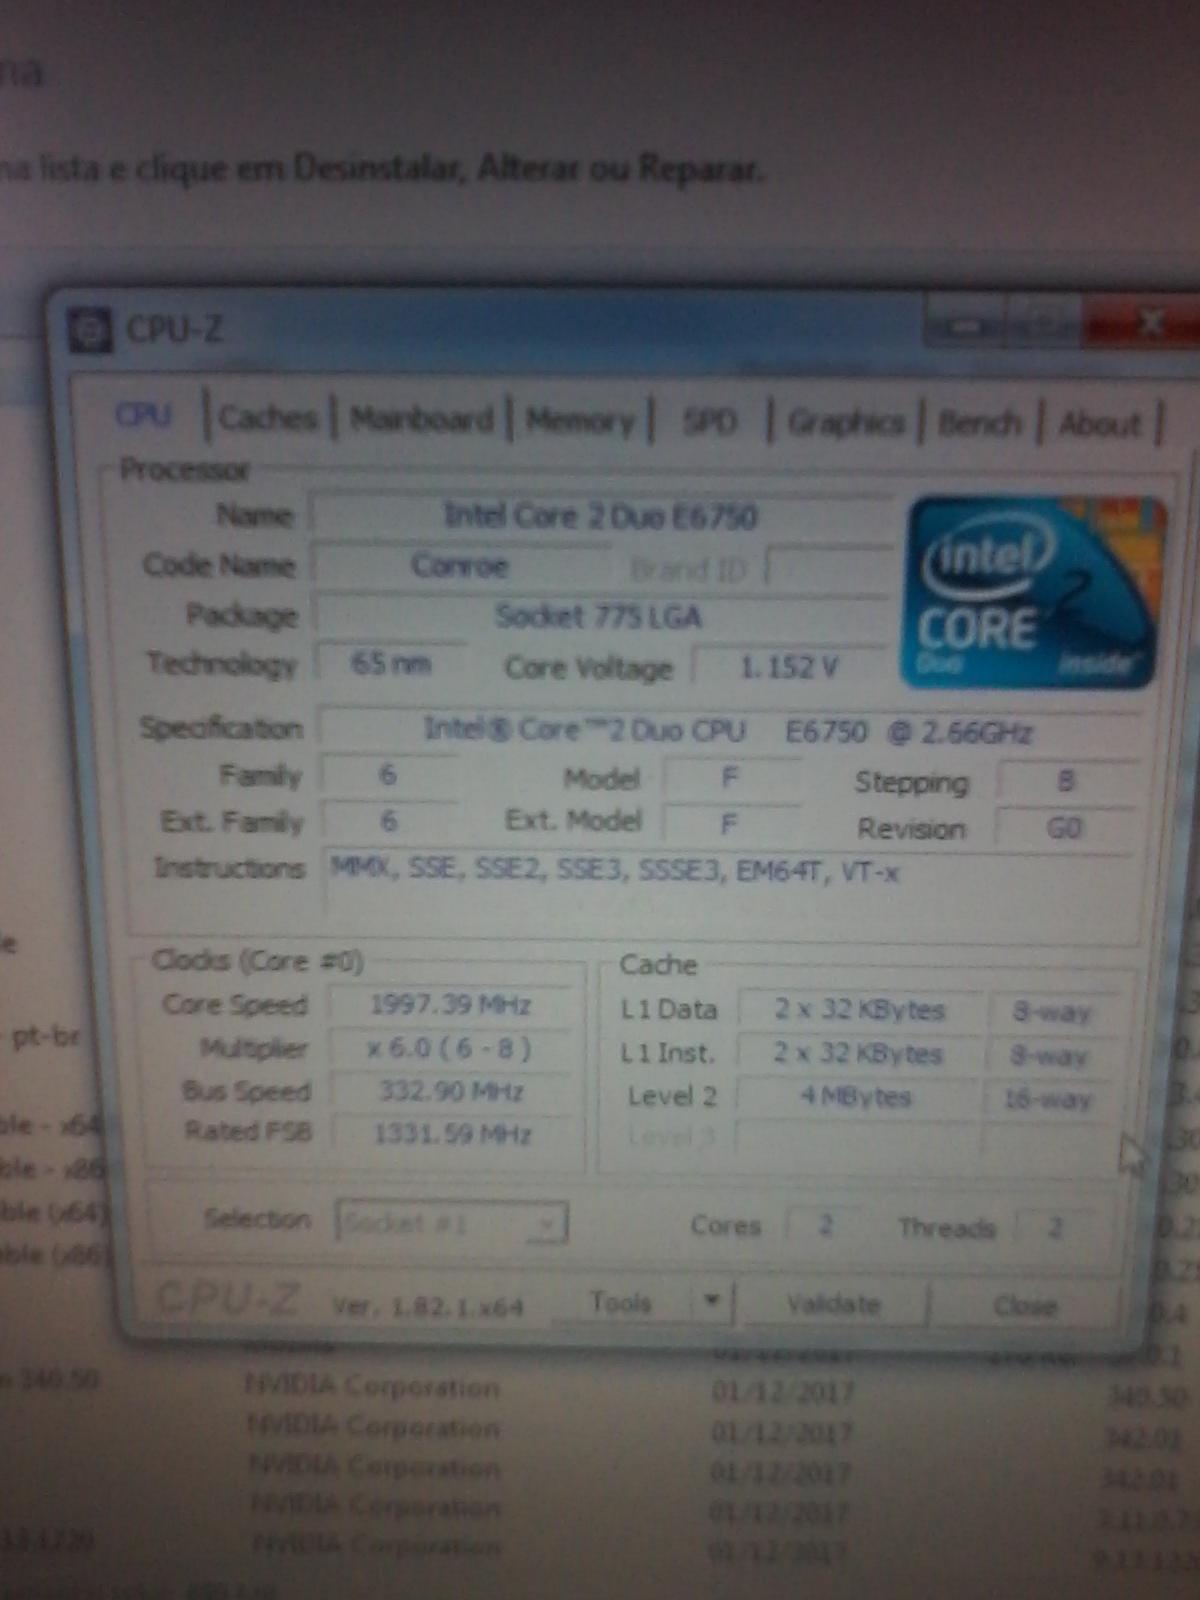Click the Level 2 value 4 MBytes
This screenshot has width=1200, height=1600.
[858, 1098]
